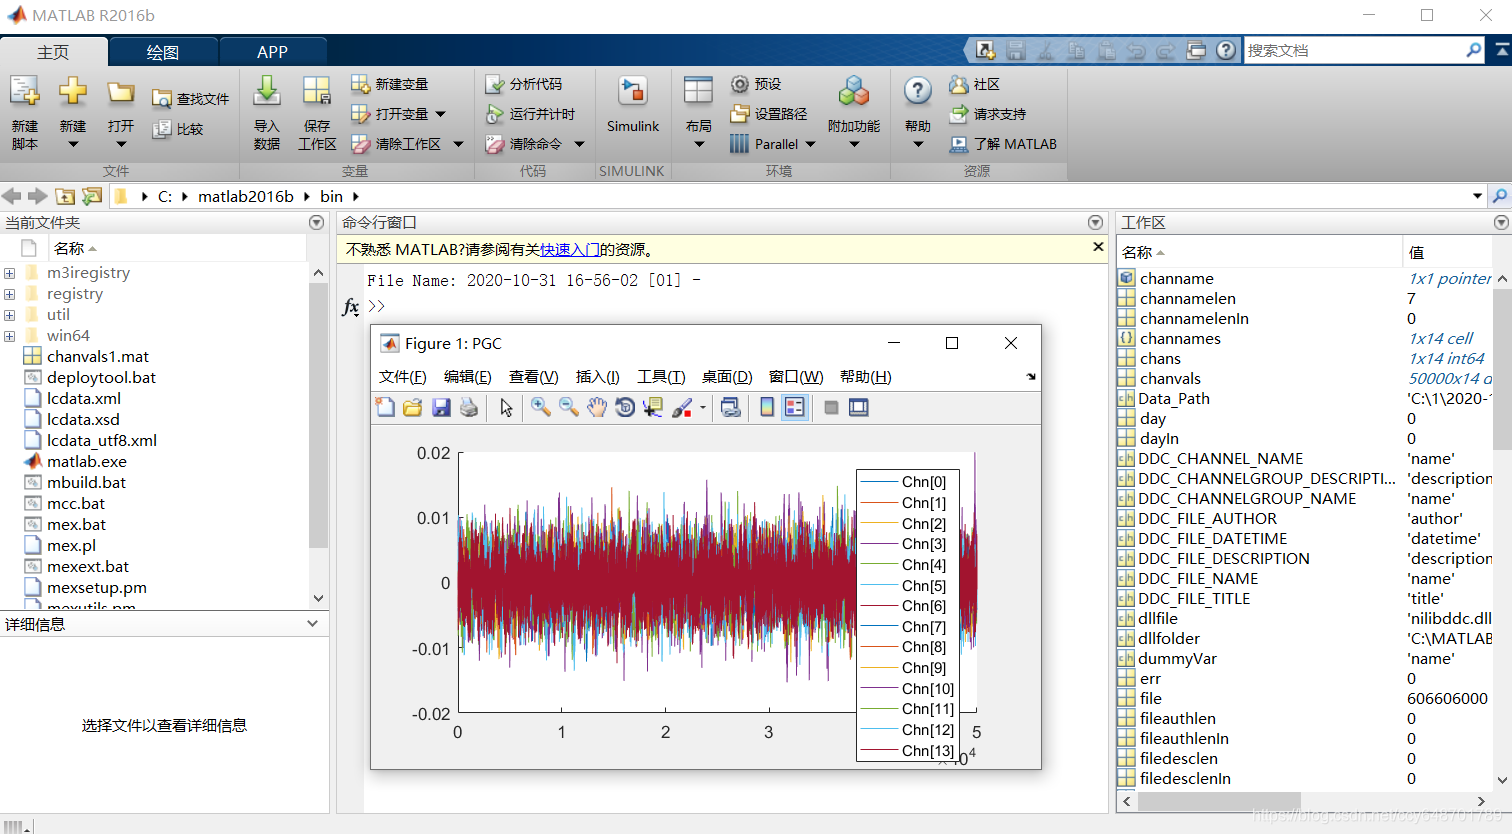Click 请求支持 (Request Support)

988,114
